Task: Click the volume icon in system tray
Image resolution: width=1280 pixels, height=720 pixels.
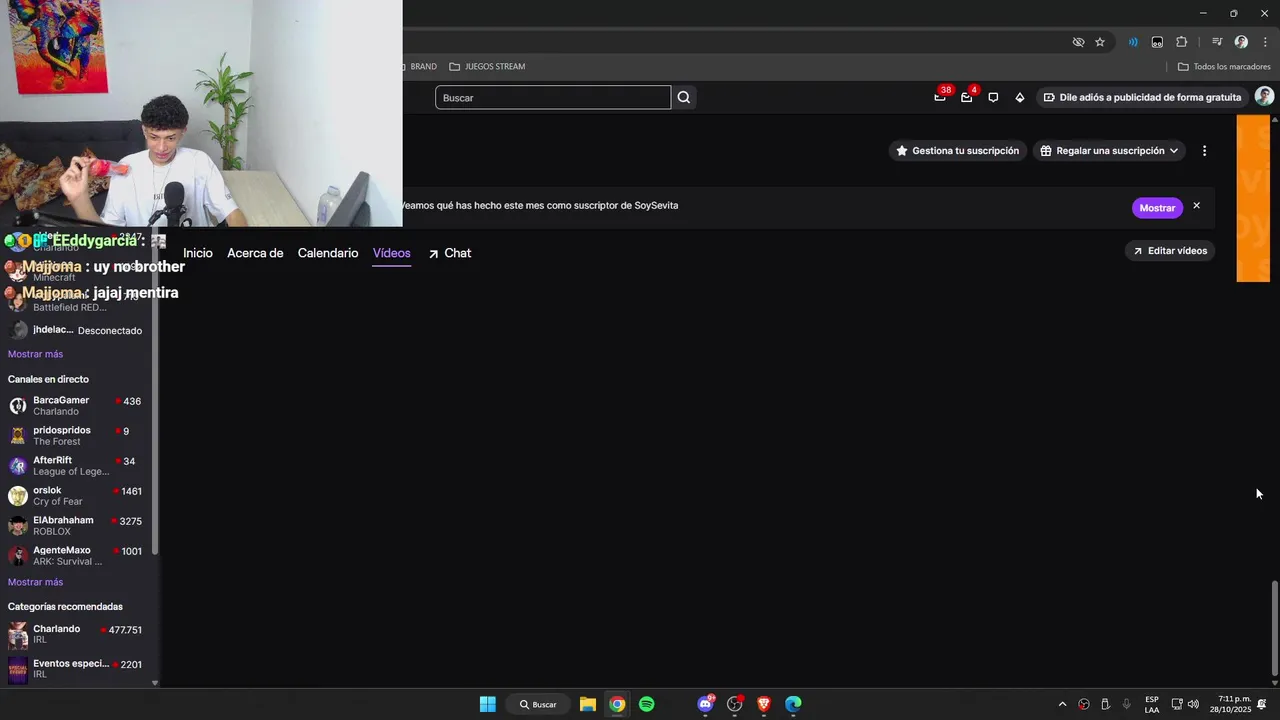Action: point(1193,704)
